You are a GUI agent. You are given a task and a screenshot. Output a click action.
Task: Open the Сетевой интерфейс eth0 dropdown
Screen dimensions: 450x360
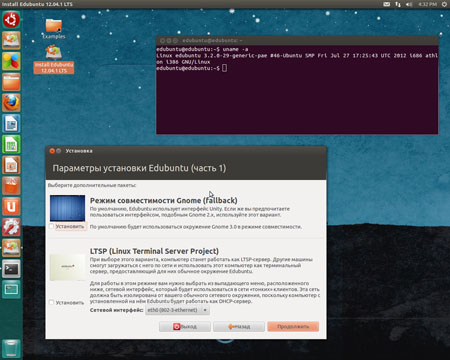pyautogui.click(x=177, y=310)
